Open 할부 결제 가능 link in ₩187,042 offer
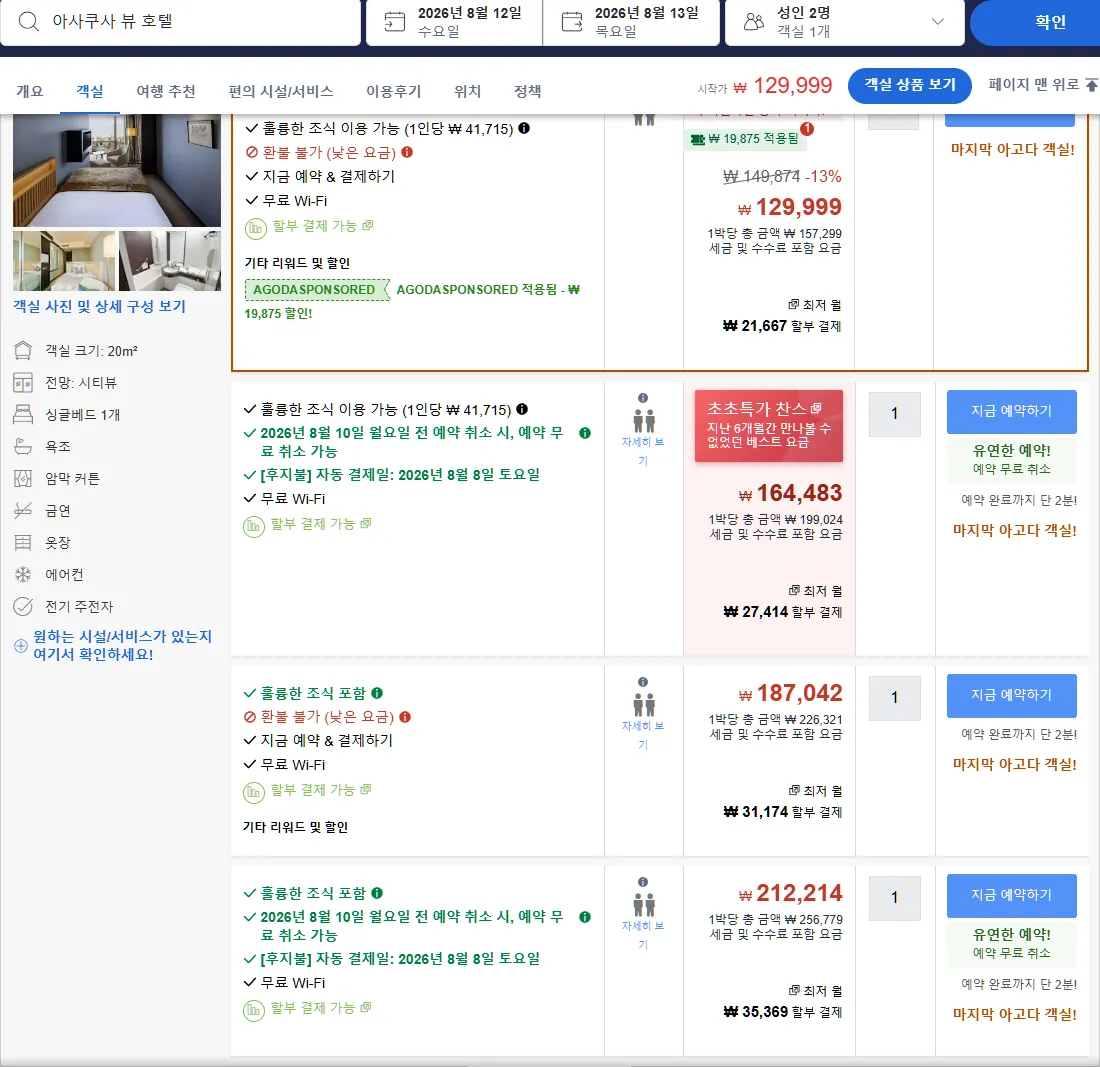Image resolution: width=1100 pixels, height=1067 pixels. [x=321, y=790]
